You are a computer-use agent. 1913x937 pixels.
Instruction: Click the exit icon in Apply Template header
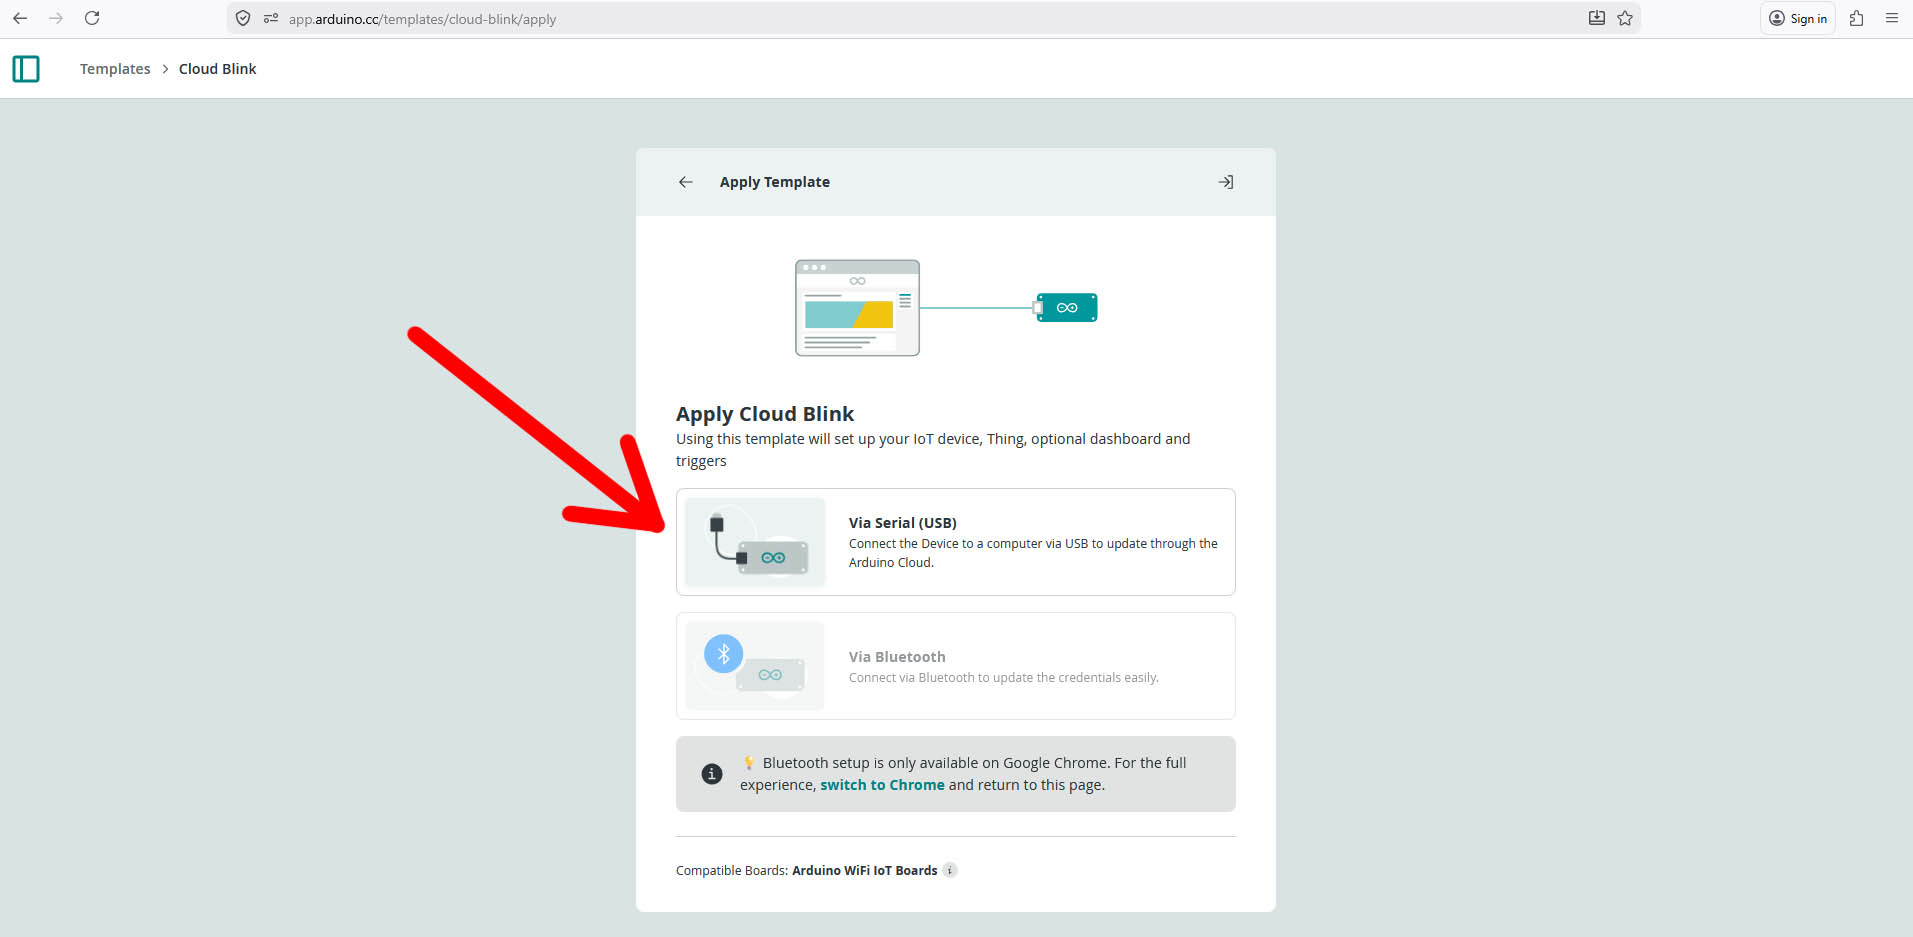[x=1225, y=182]
